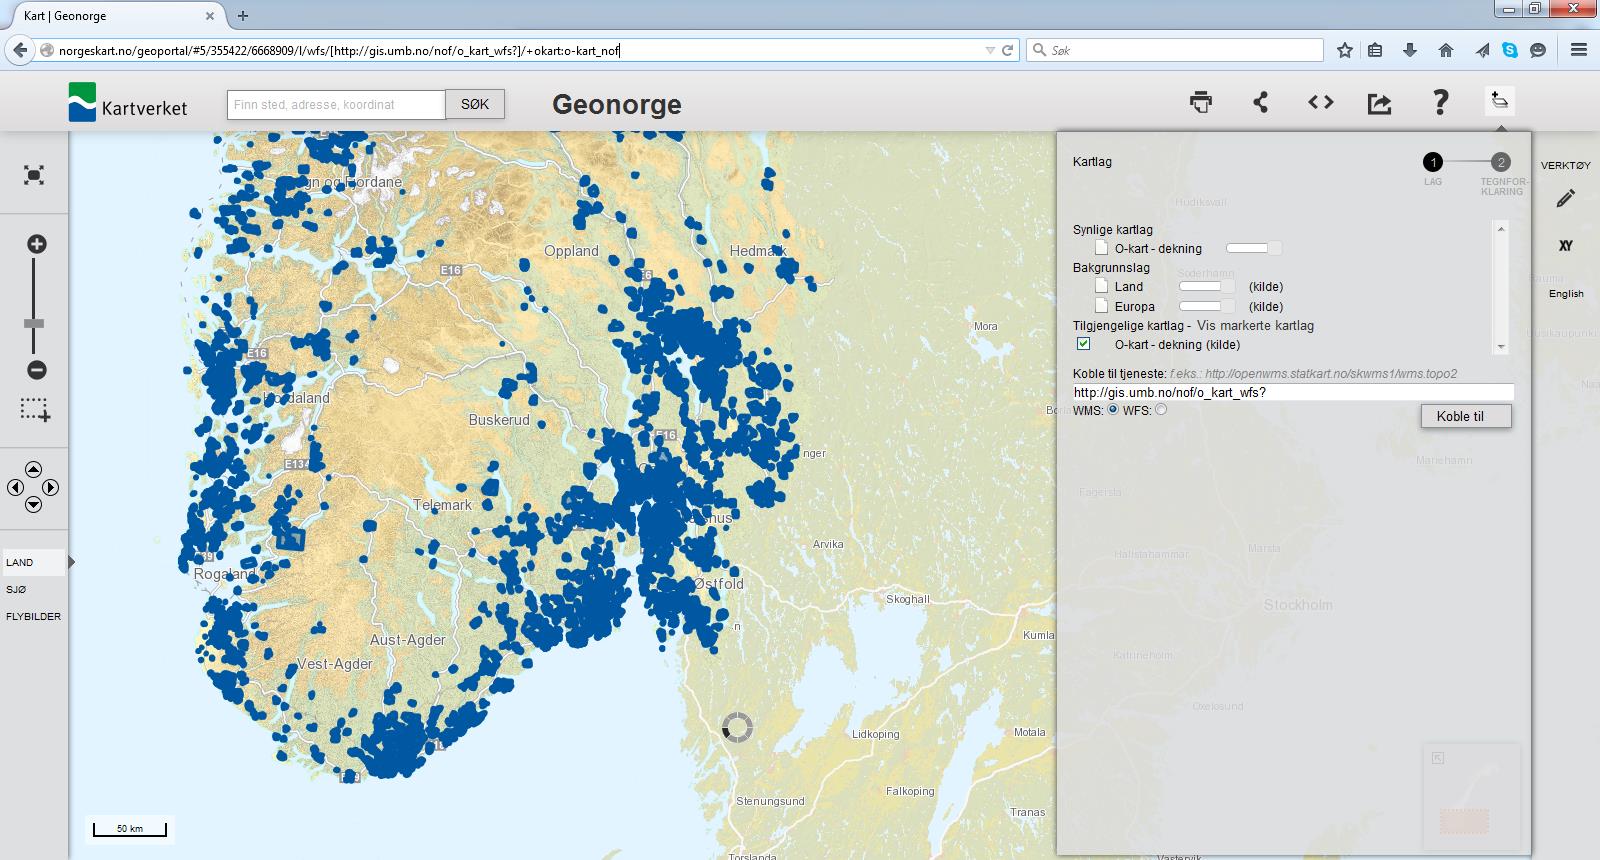
Task: Print the map with the printer icon
Action: (1201, 102)
